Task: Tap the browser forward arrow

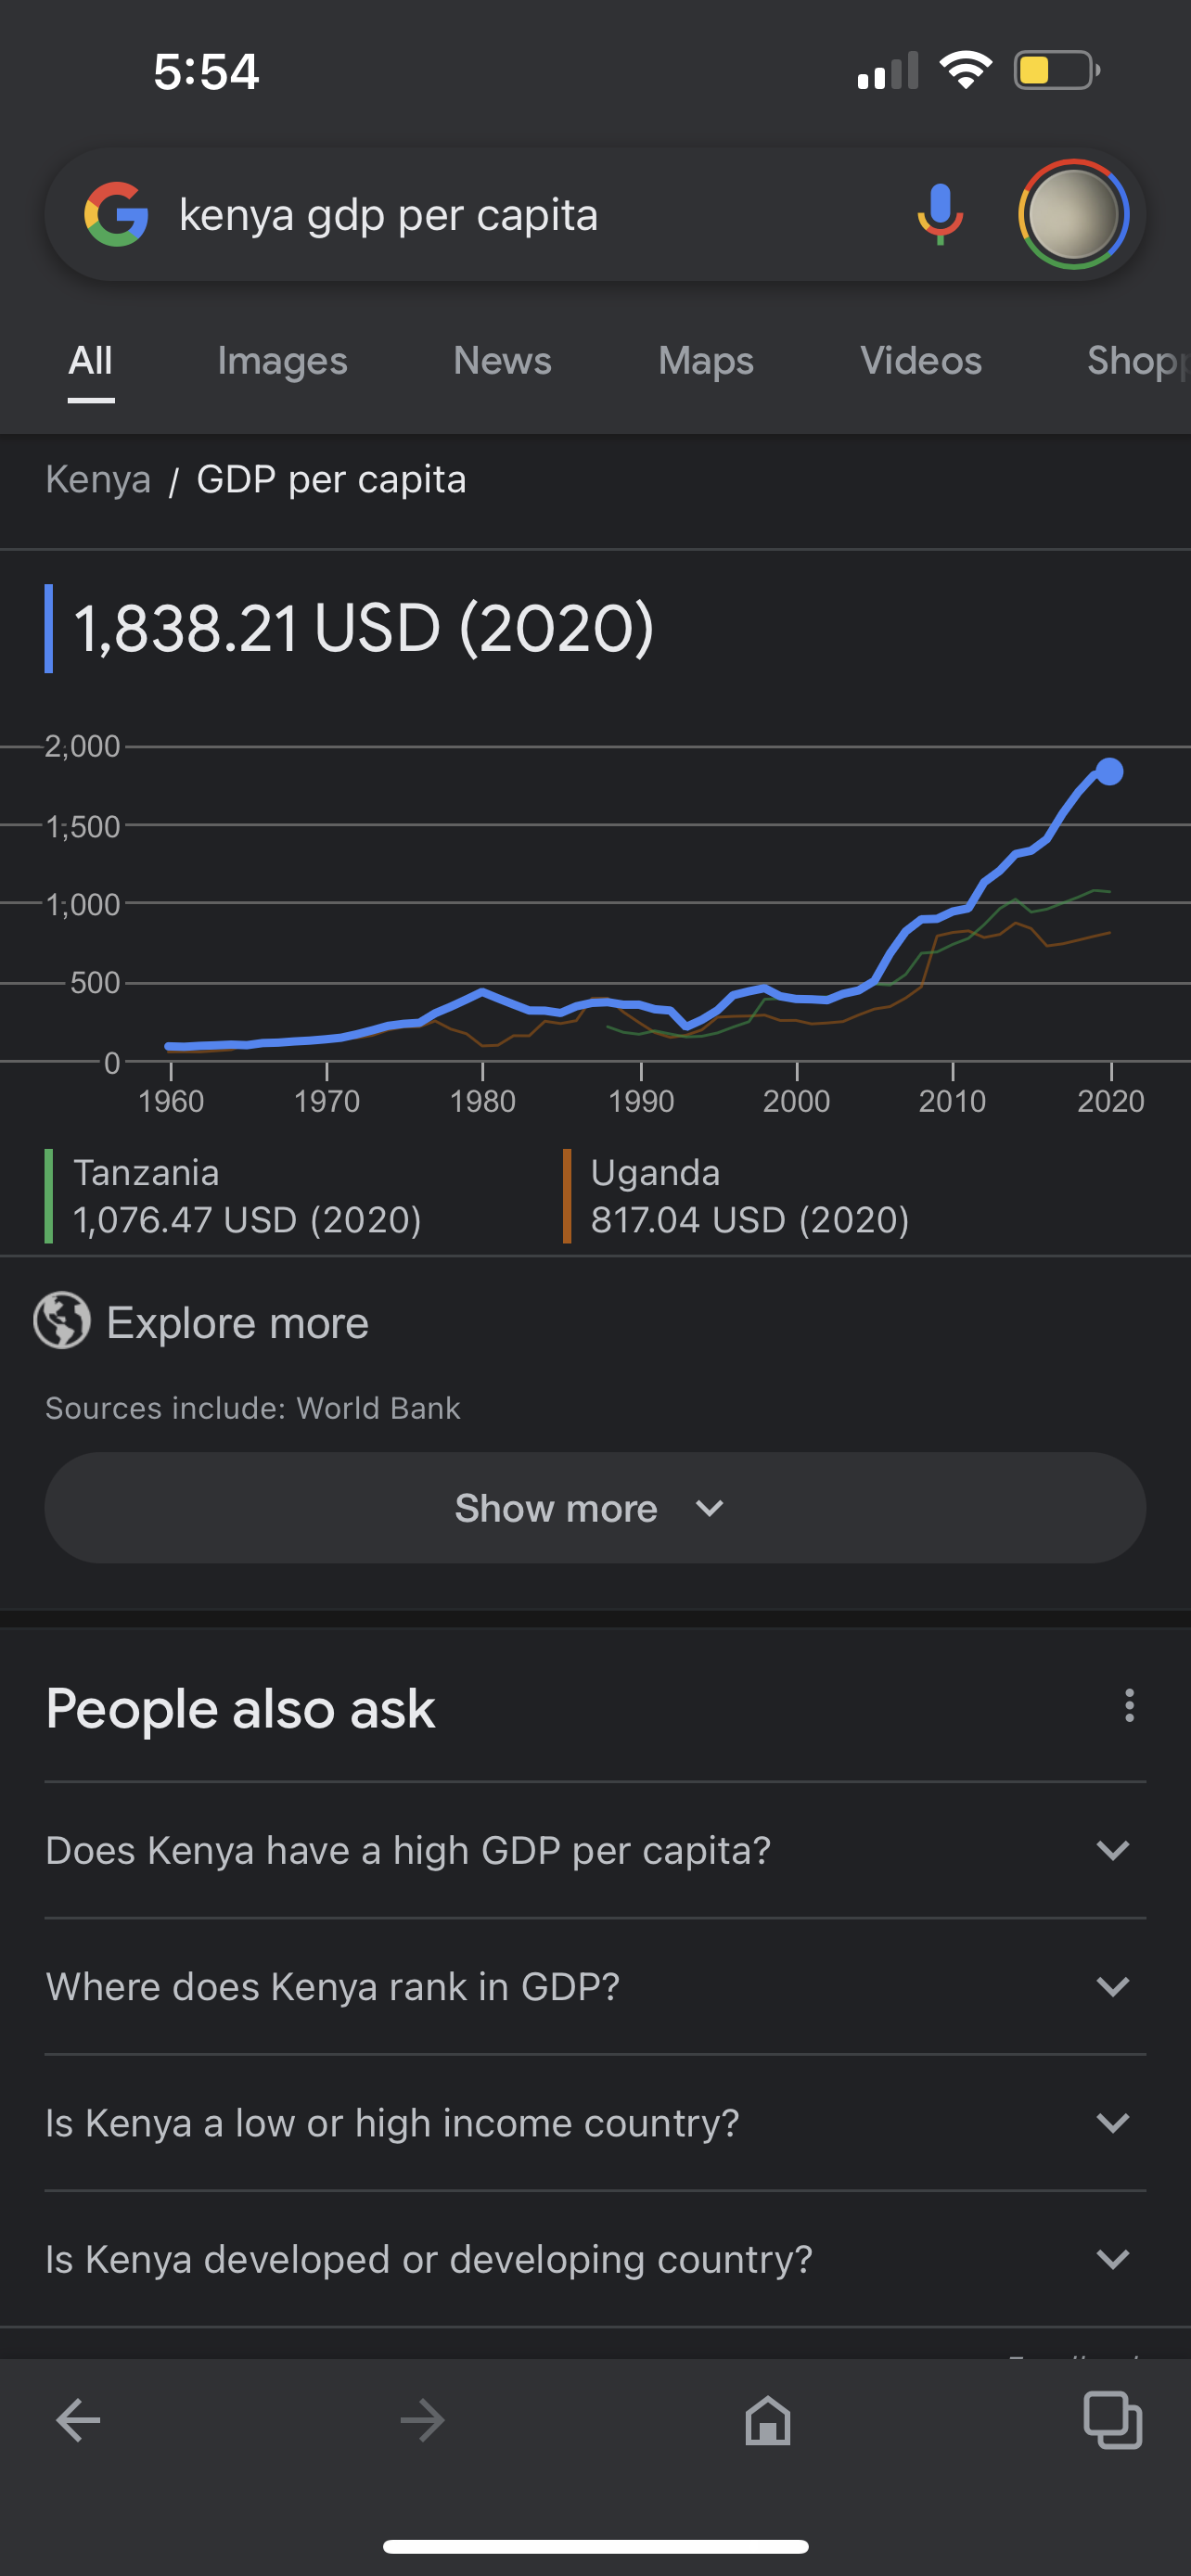Action: click(422, 2421)
